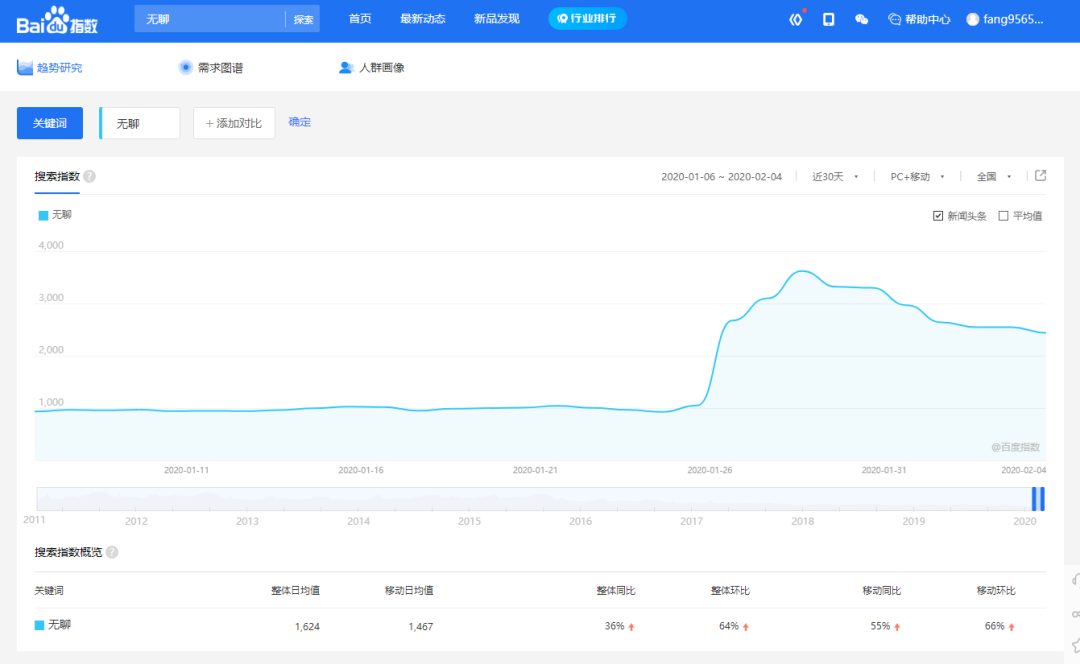Click the Baidu Index logo
This screenshot has height=664, width=1080.
click(x=56, y=19)
